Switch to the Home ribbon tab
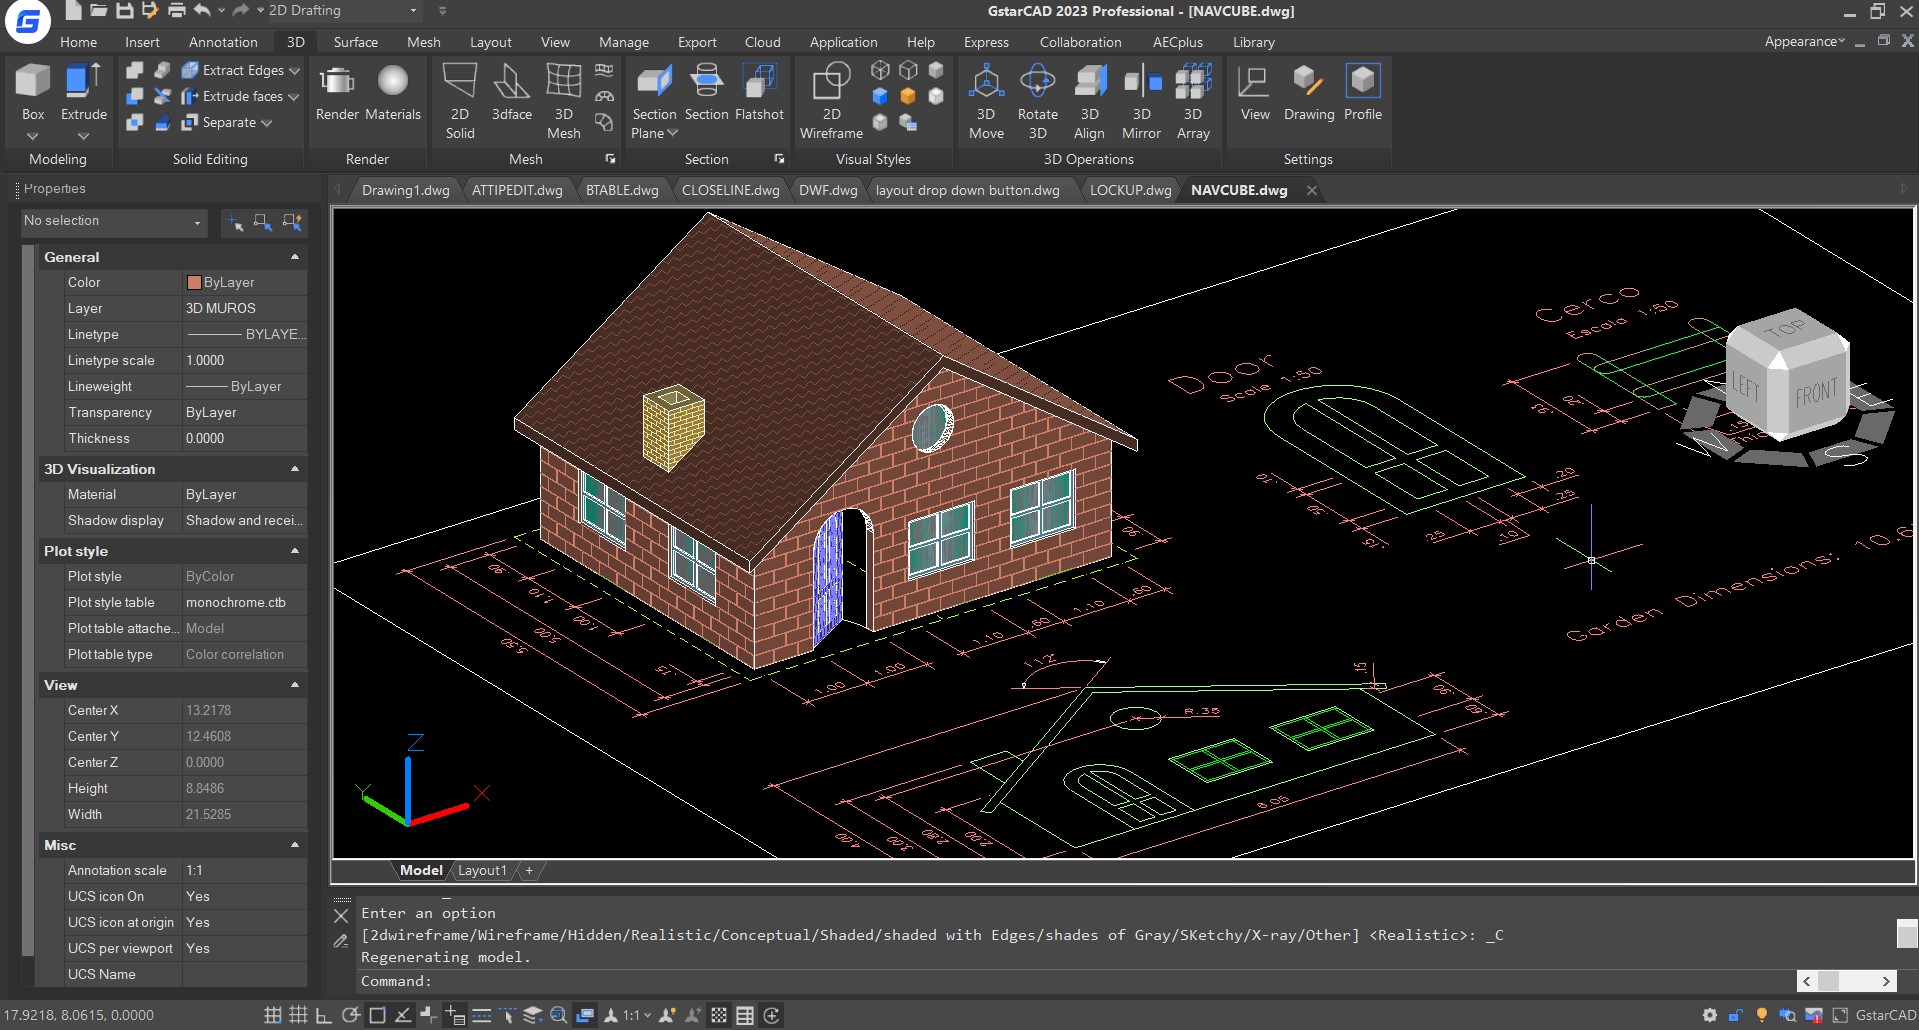 point(78,42)
